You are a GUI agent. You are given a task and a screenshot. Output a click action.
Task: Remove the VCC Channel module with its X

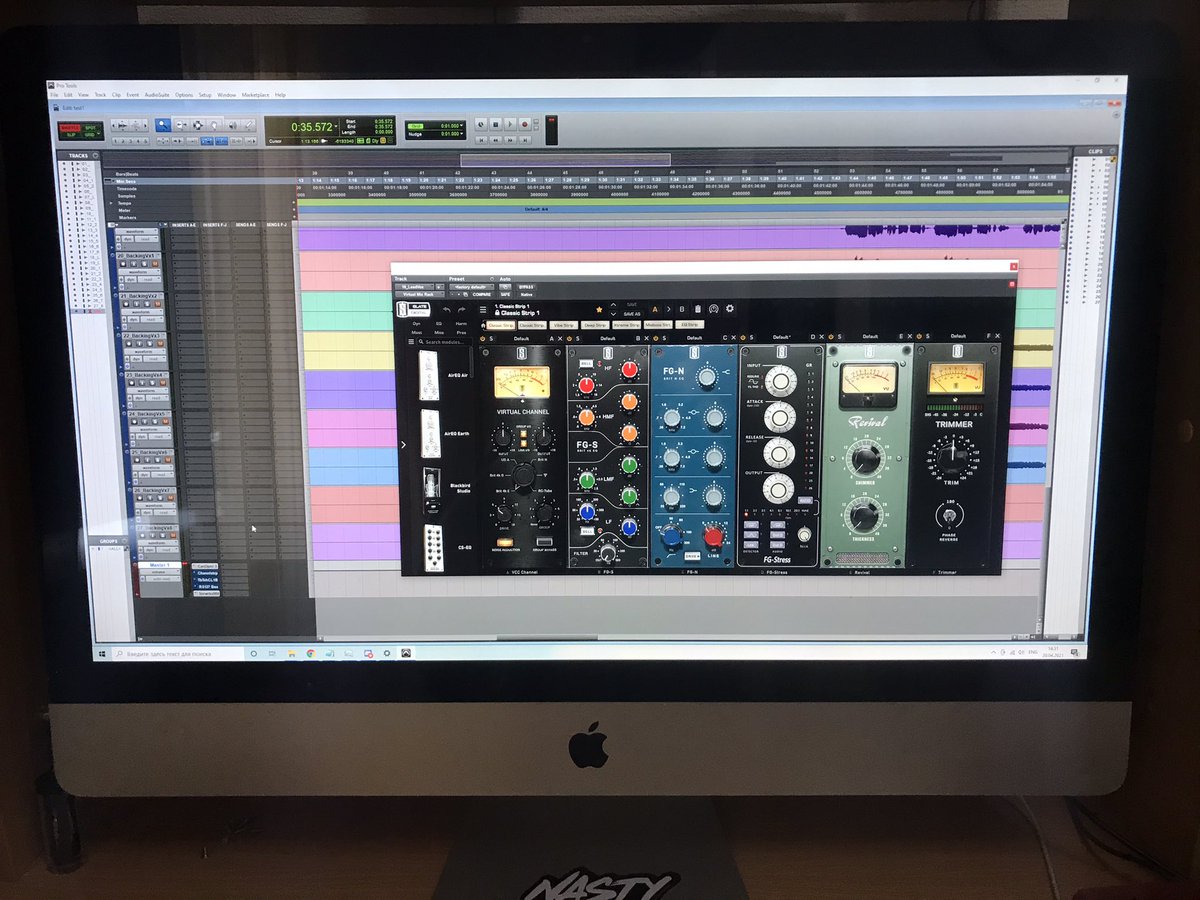[560, 339]
